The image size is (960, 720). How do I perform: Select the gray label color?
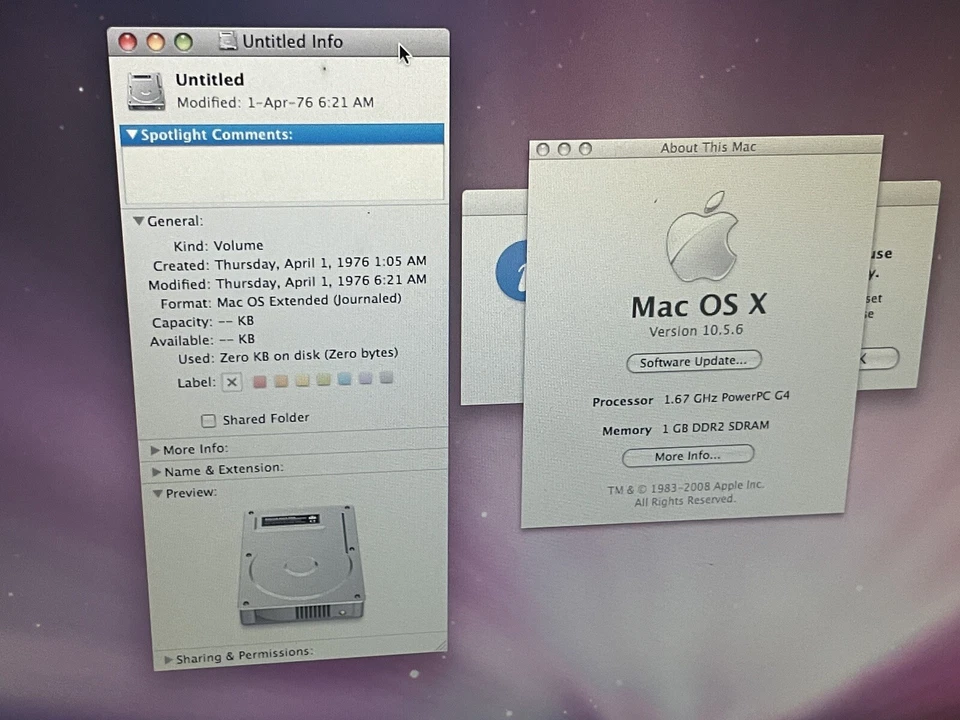(x=386, y=380)
